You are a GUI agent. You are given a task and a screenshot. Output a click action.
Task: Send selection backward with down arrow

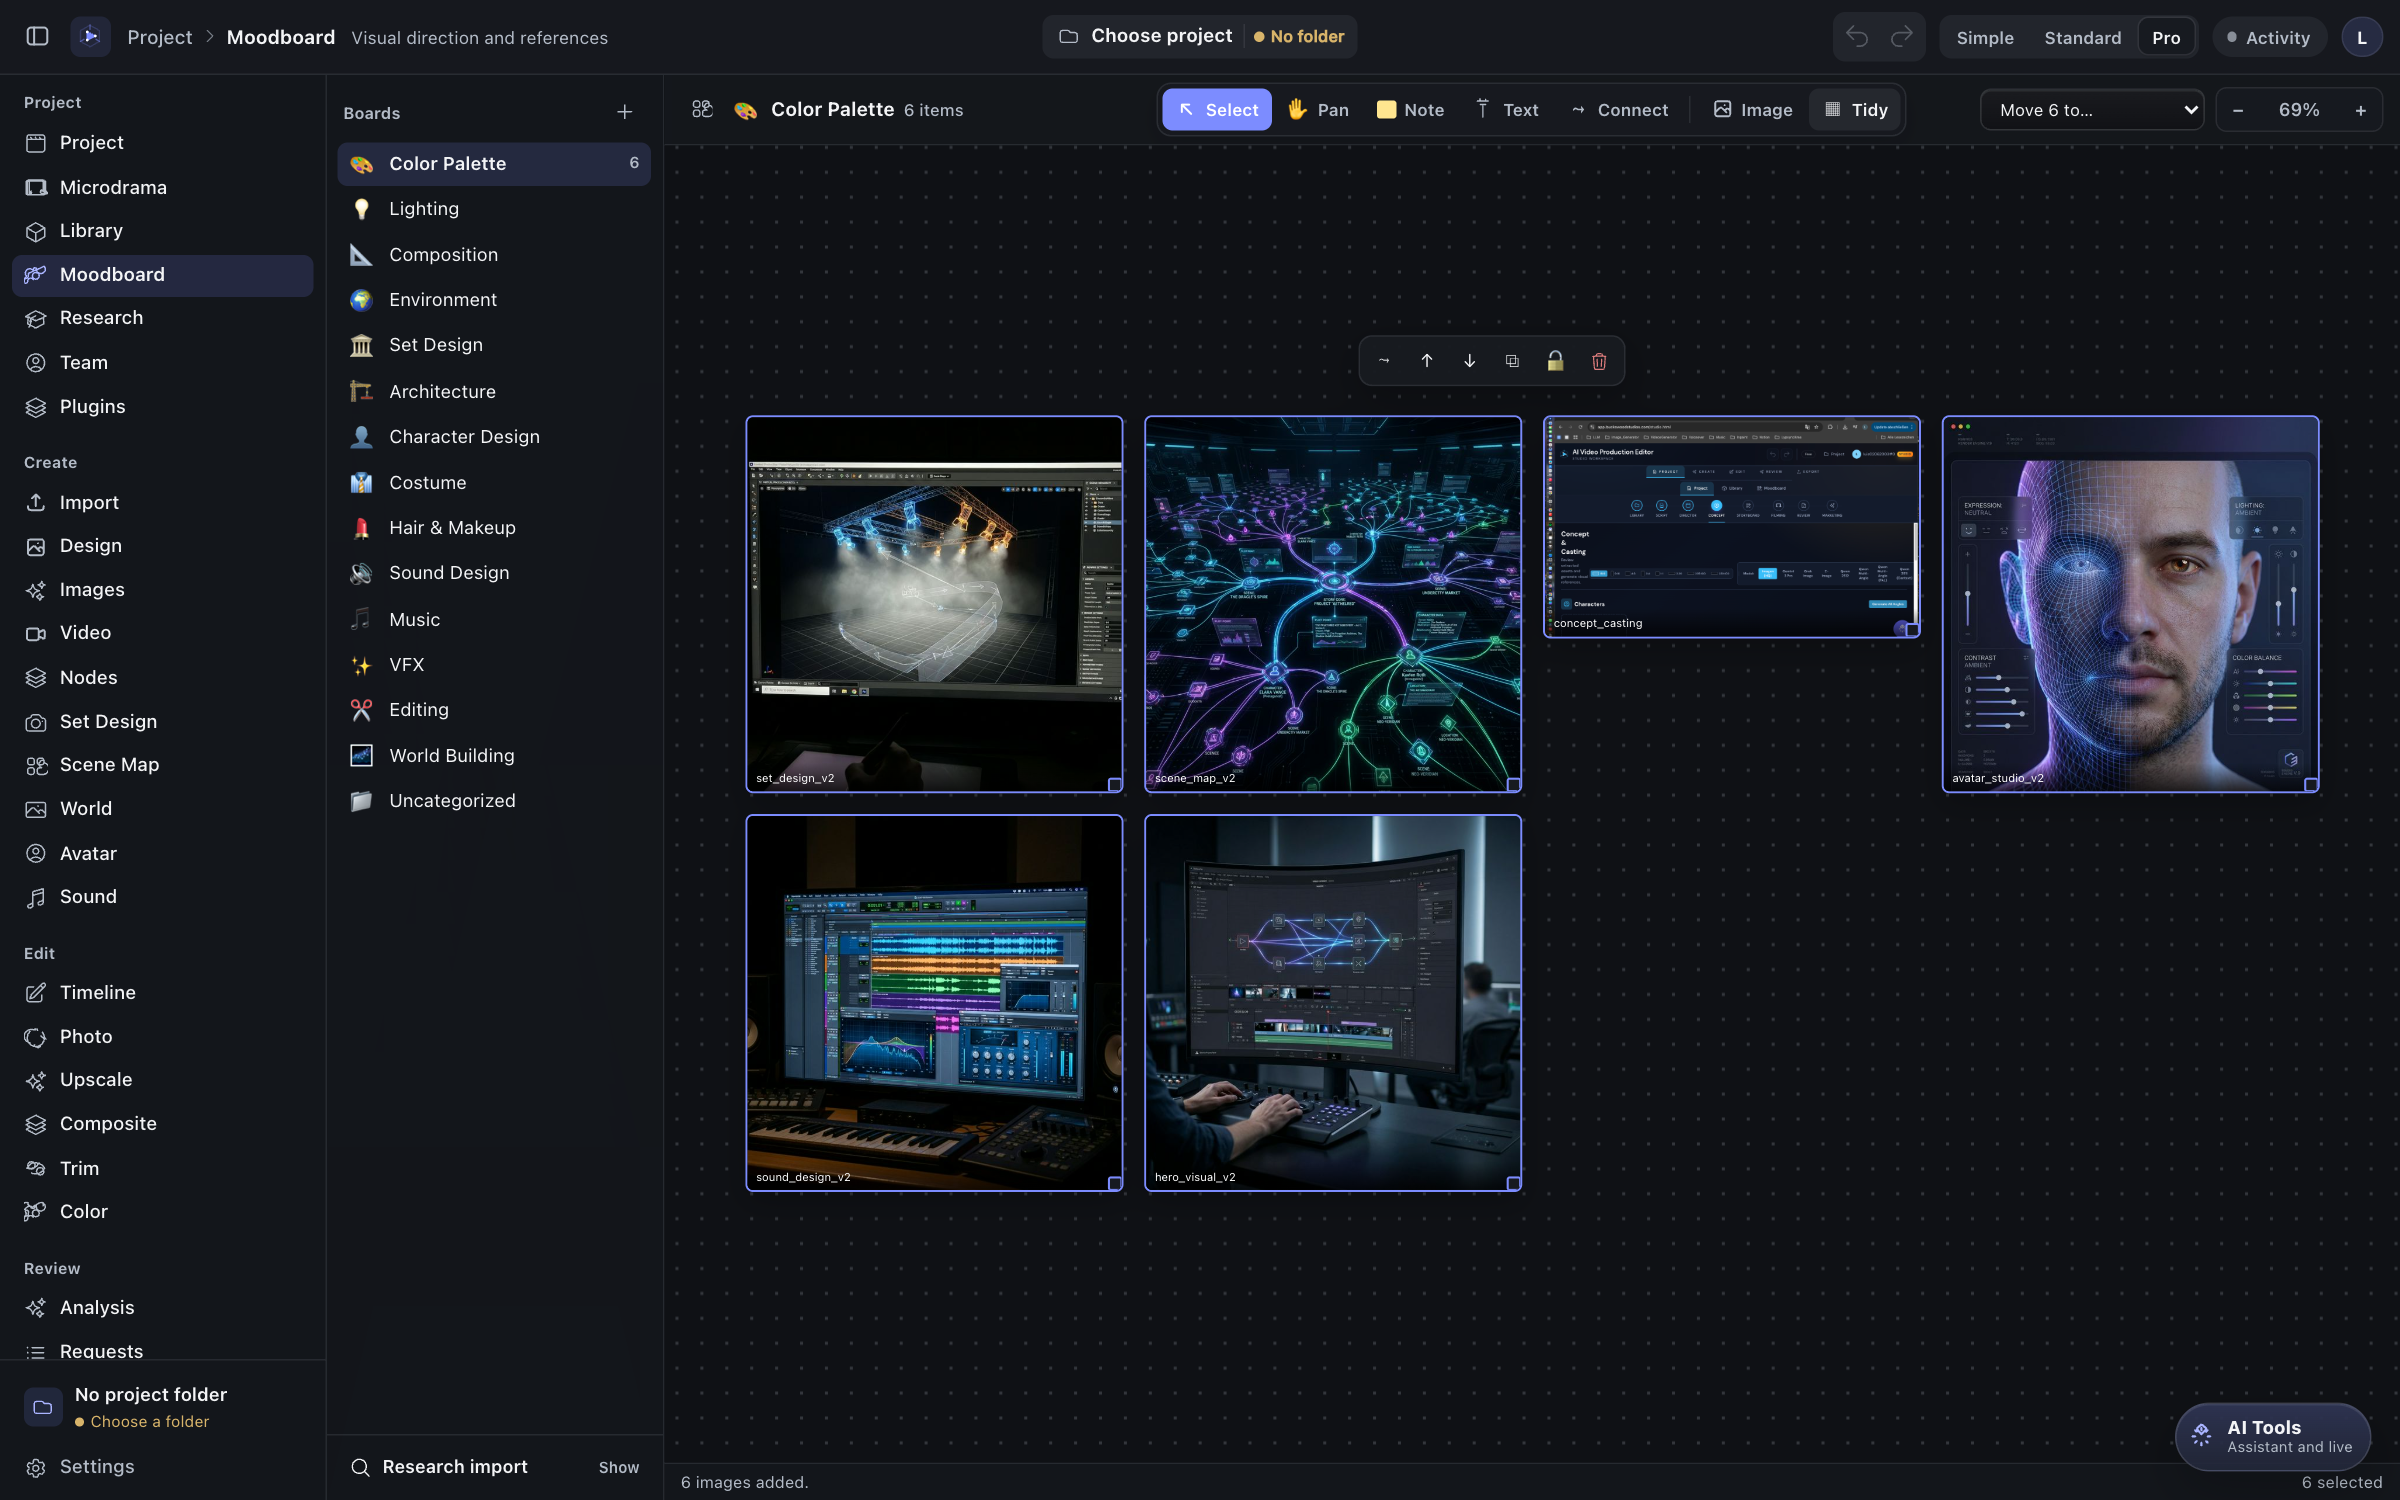[1470, 361]
